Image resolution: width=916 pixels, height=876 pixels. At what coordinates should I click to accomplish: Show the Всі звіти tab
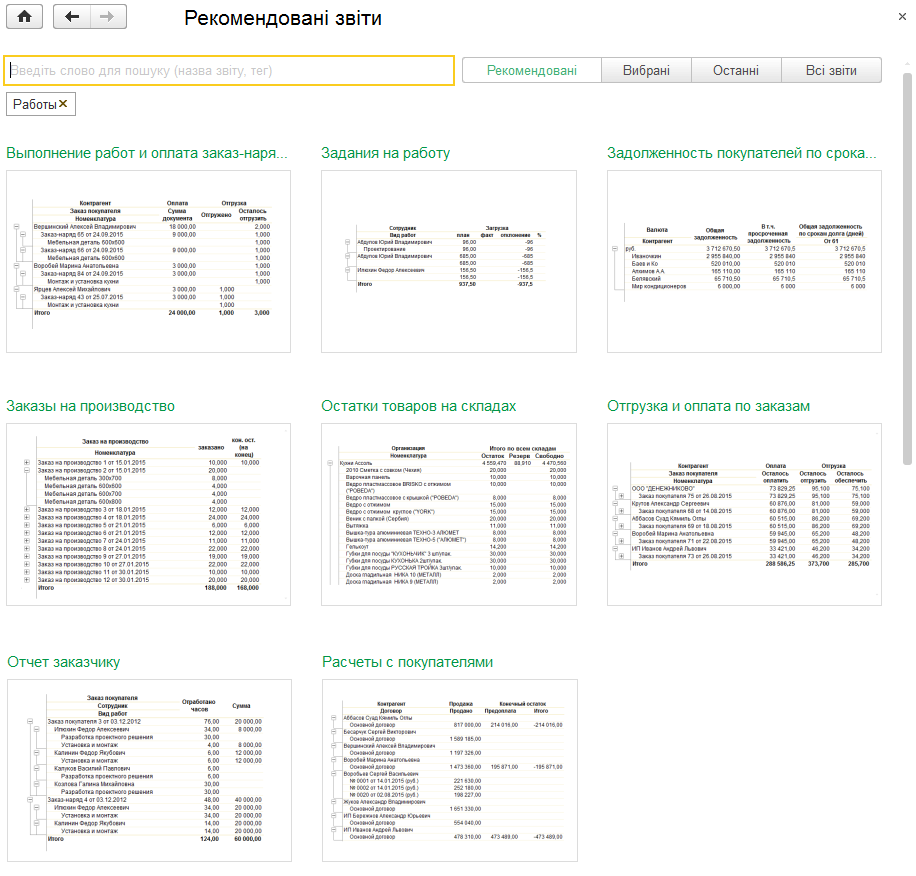(x=831, y=71)
